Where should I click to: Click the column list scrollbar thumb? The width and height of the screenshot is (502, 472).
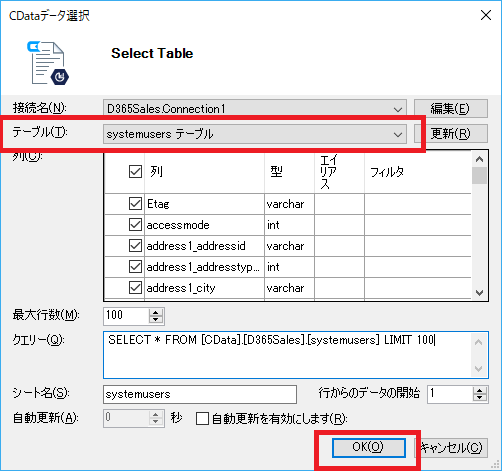tap(479, 175)
